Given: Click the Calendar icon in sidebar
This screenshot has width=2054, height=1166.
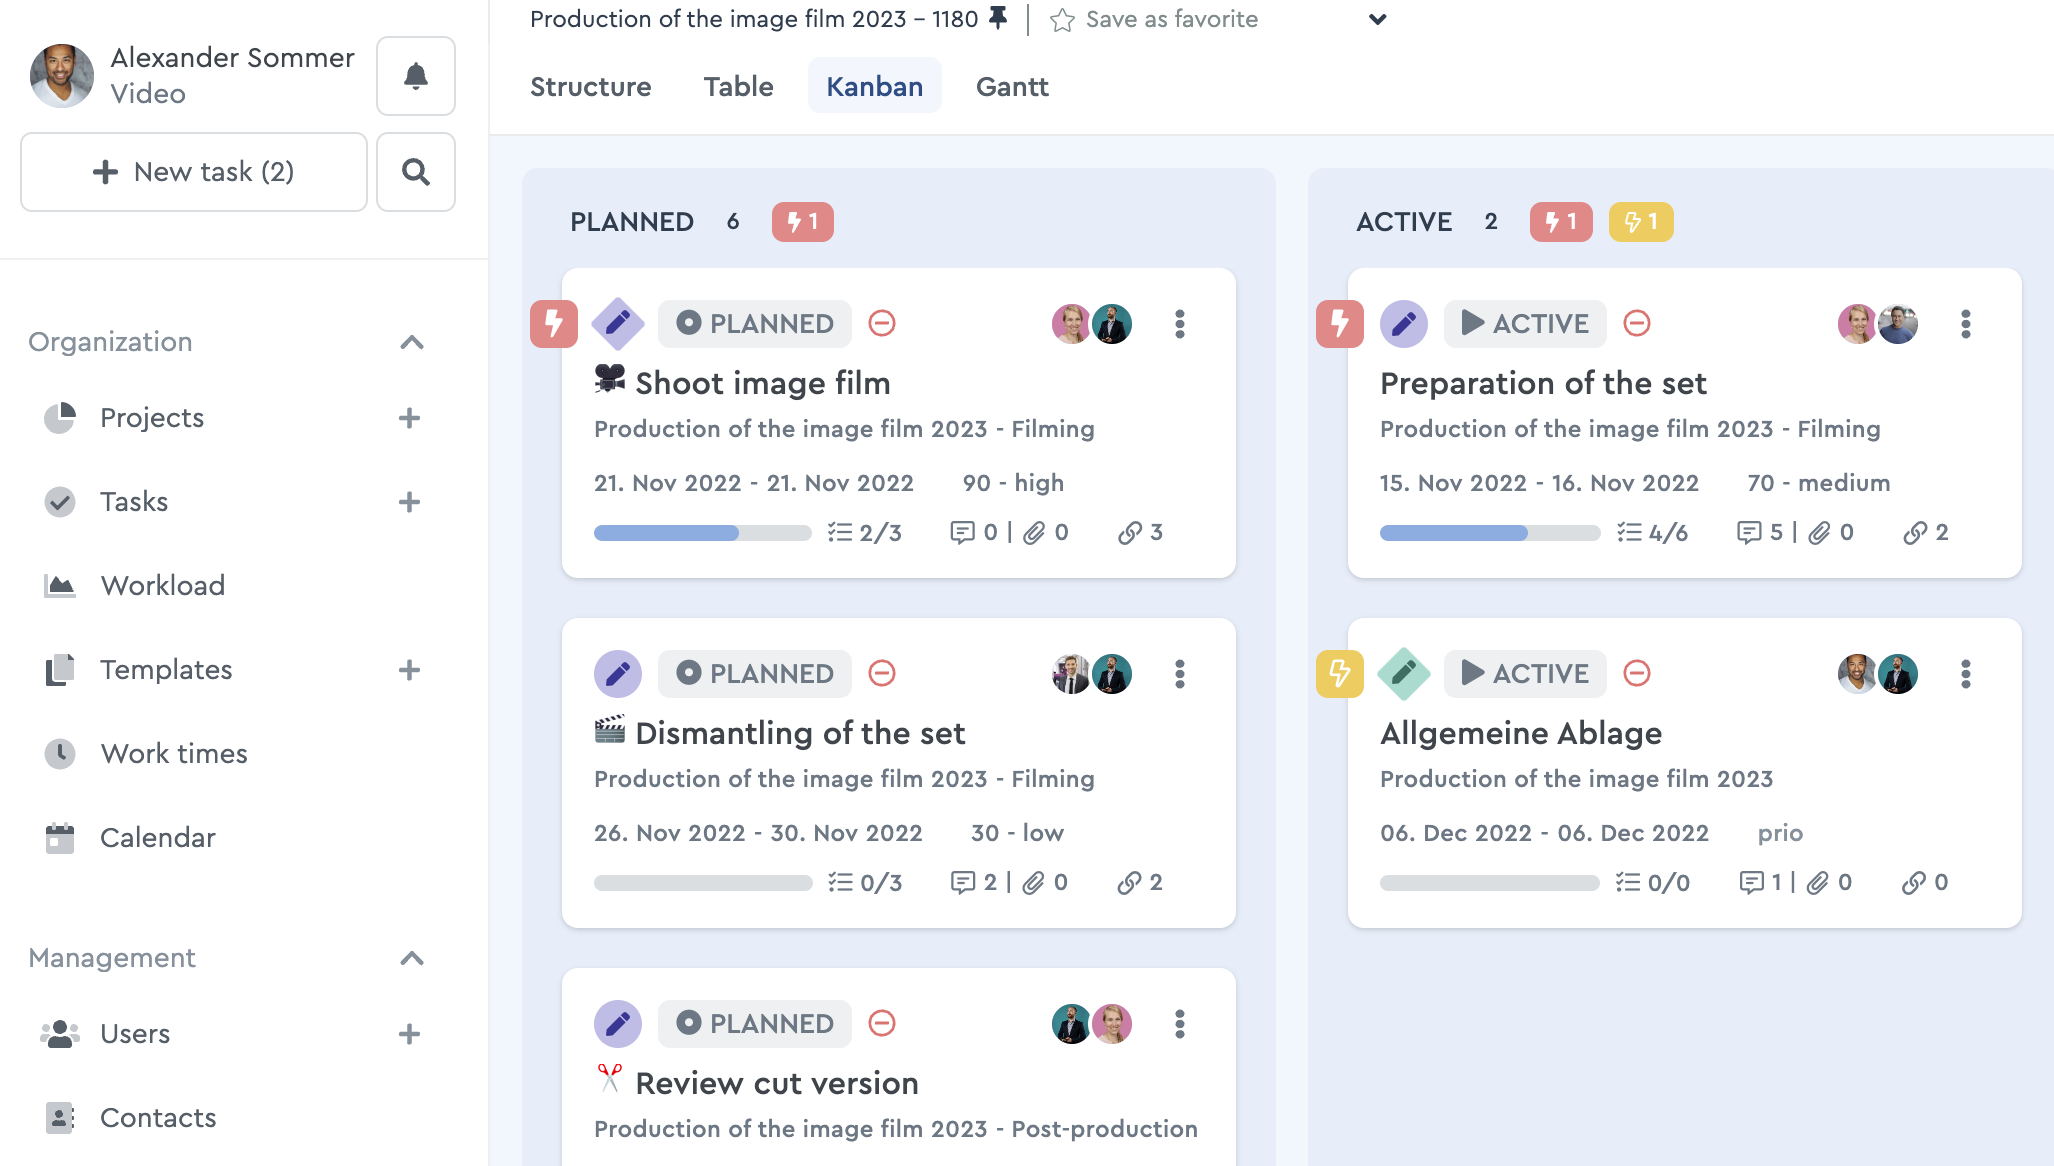Looking at the screenshot, I should pos(60,838).
